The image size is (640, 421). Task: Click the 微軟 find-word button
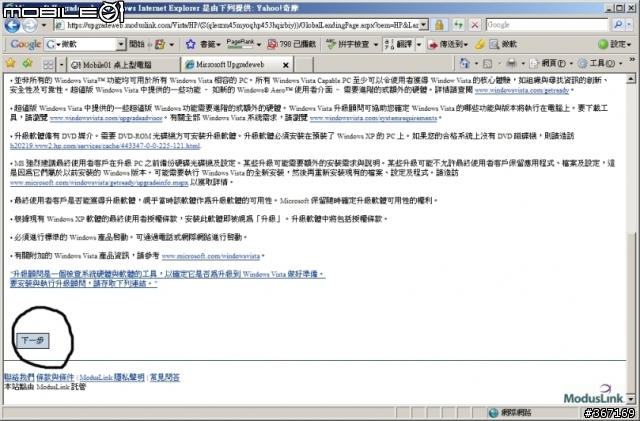pyautogui.click(x=503, y=44)
